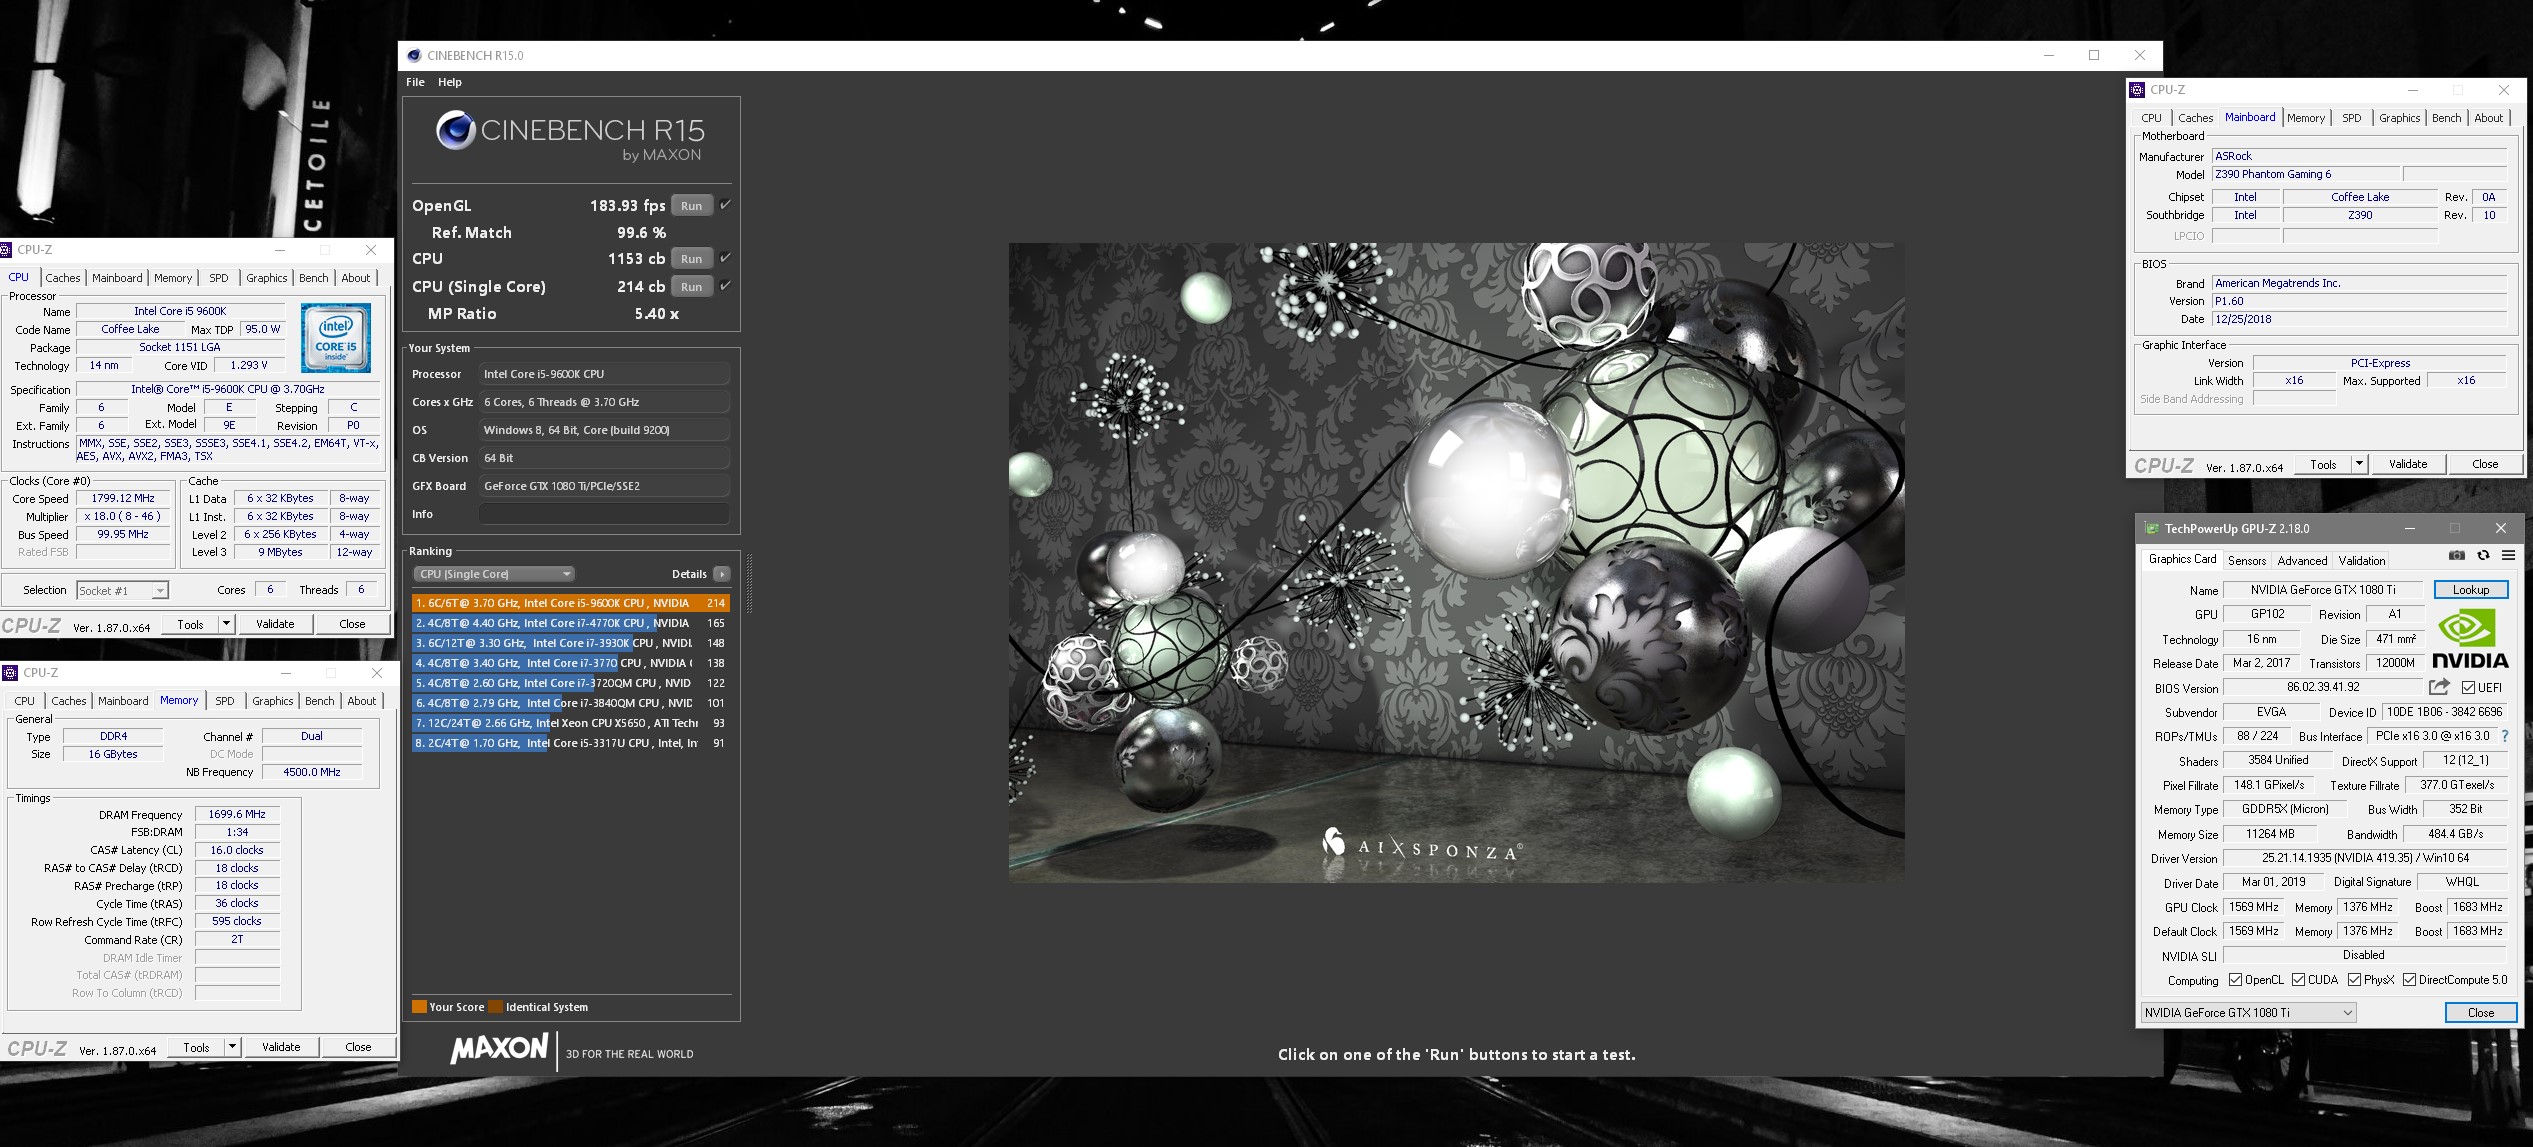Viewport: 2533px width, 1147px height.
Task: Click Validate in the CPU-Z Mainboard window
Action: 2408,464
